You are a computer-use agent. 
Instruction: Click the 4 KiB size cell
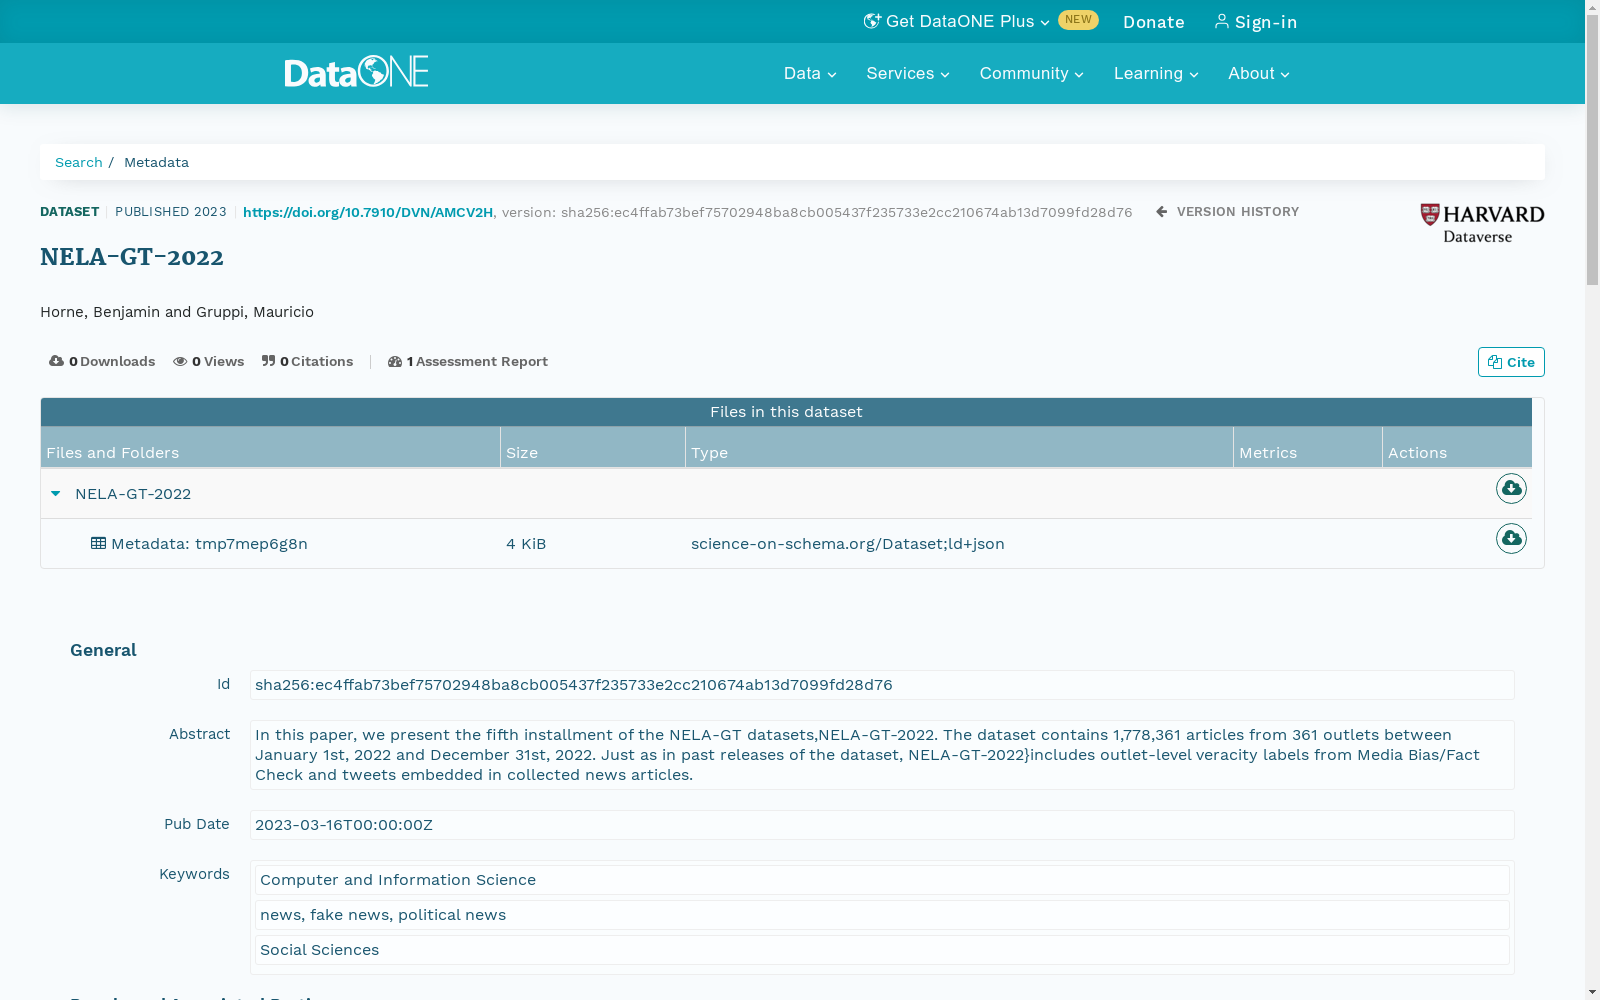[x=526, y=543]
